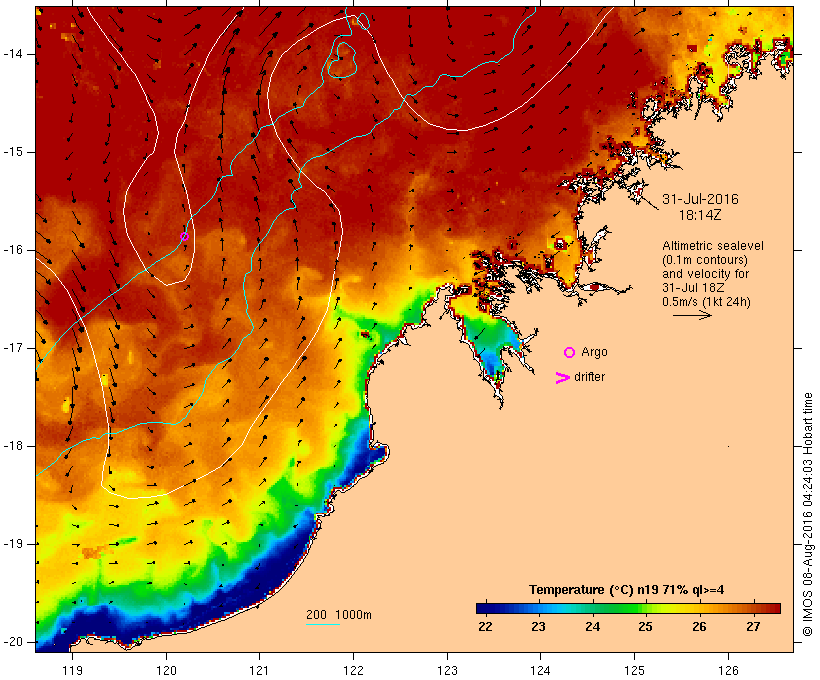Click the colorbar value '26'
This screenshot has height=680, width=820.
tap(699, 627)
